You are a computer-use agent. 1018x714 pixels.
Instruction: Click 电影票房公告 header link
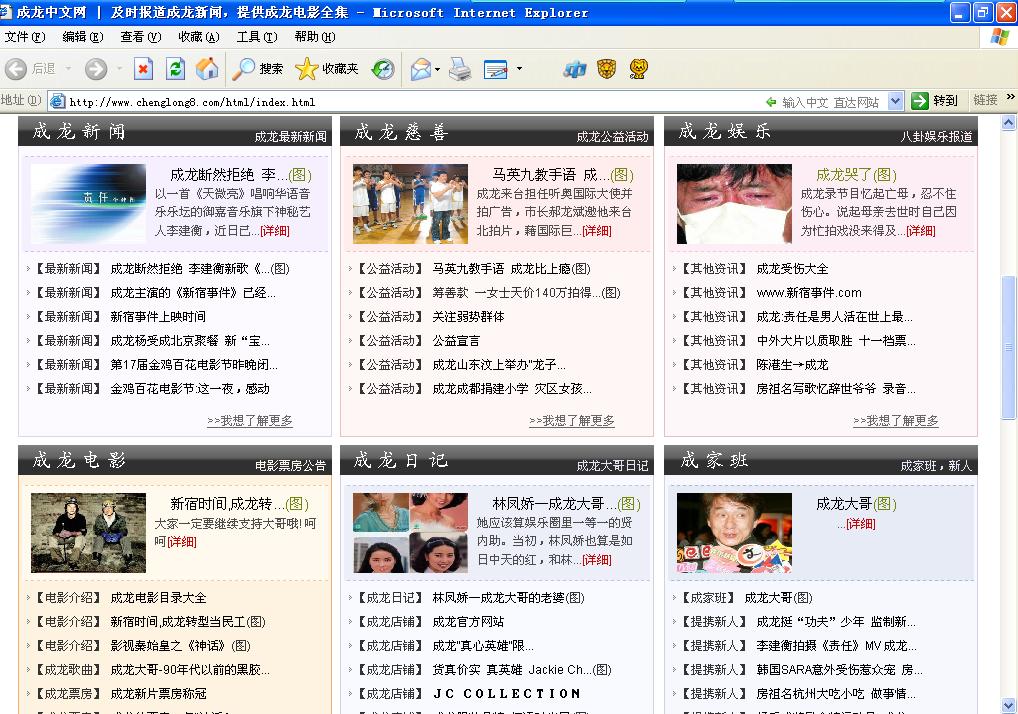tap(290, 465)
